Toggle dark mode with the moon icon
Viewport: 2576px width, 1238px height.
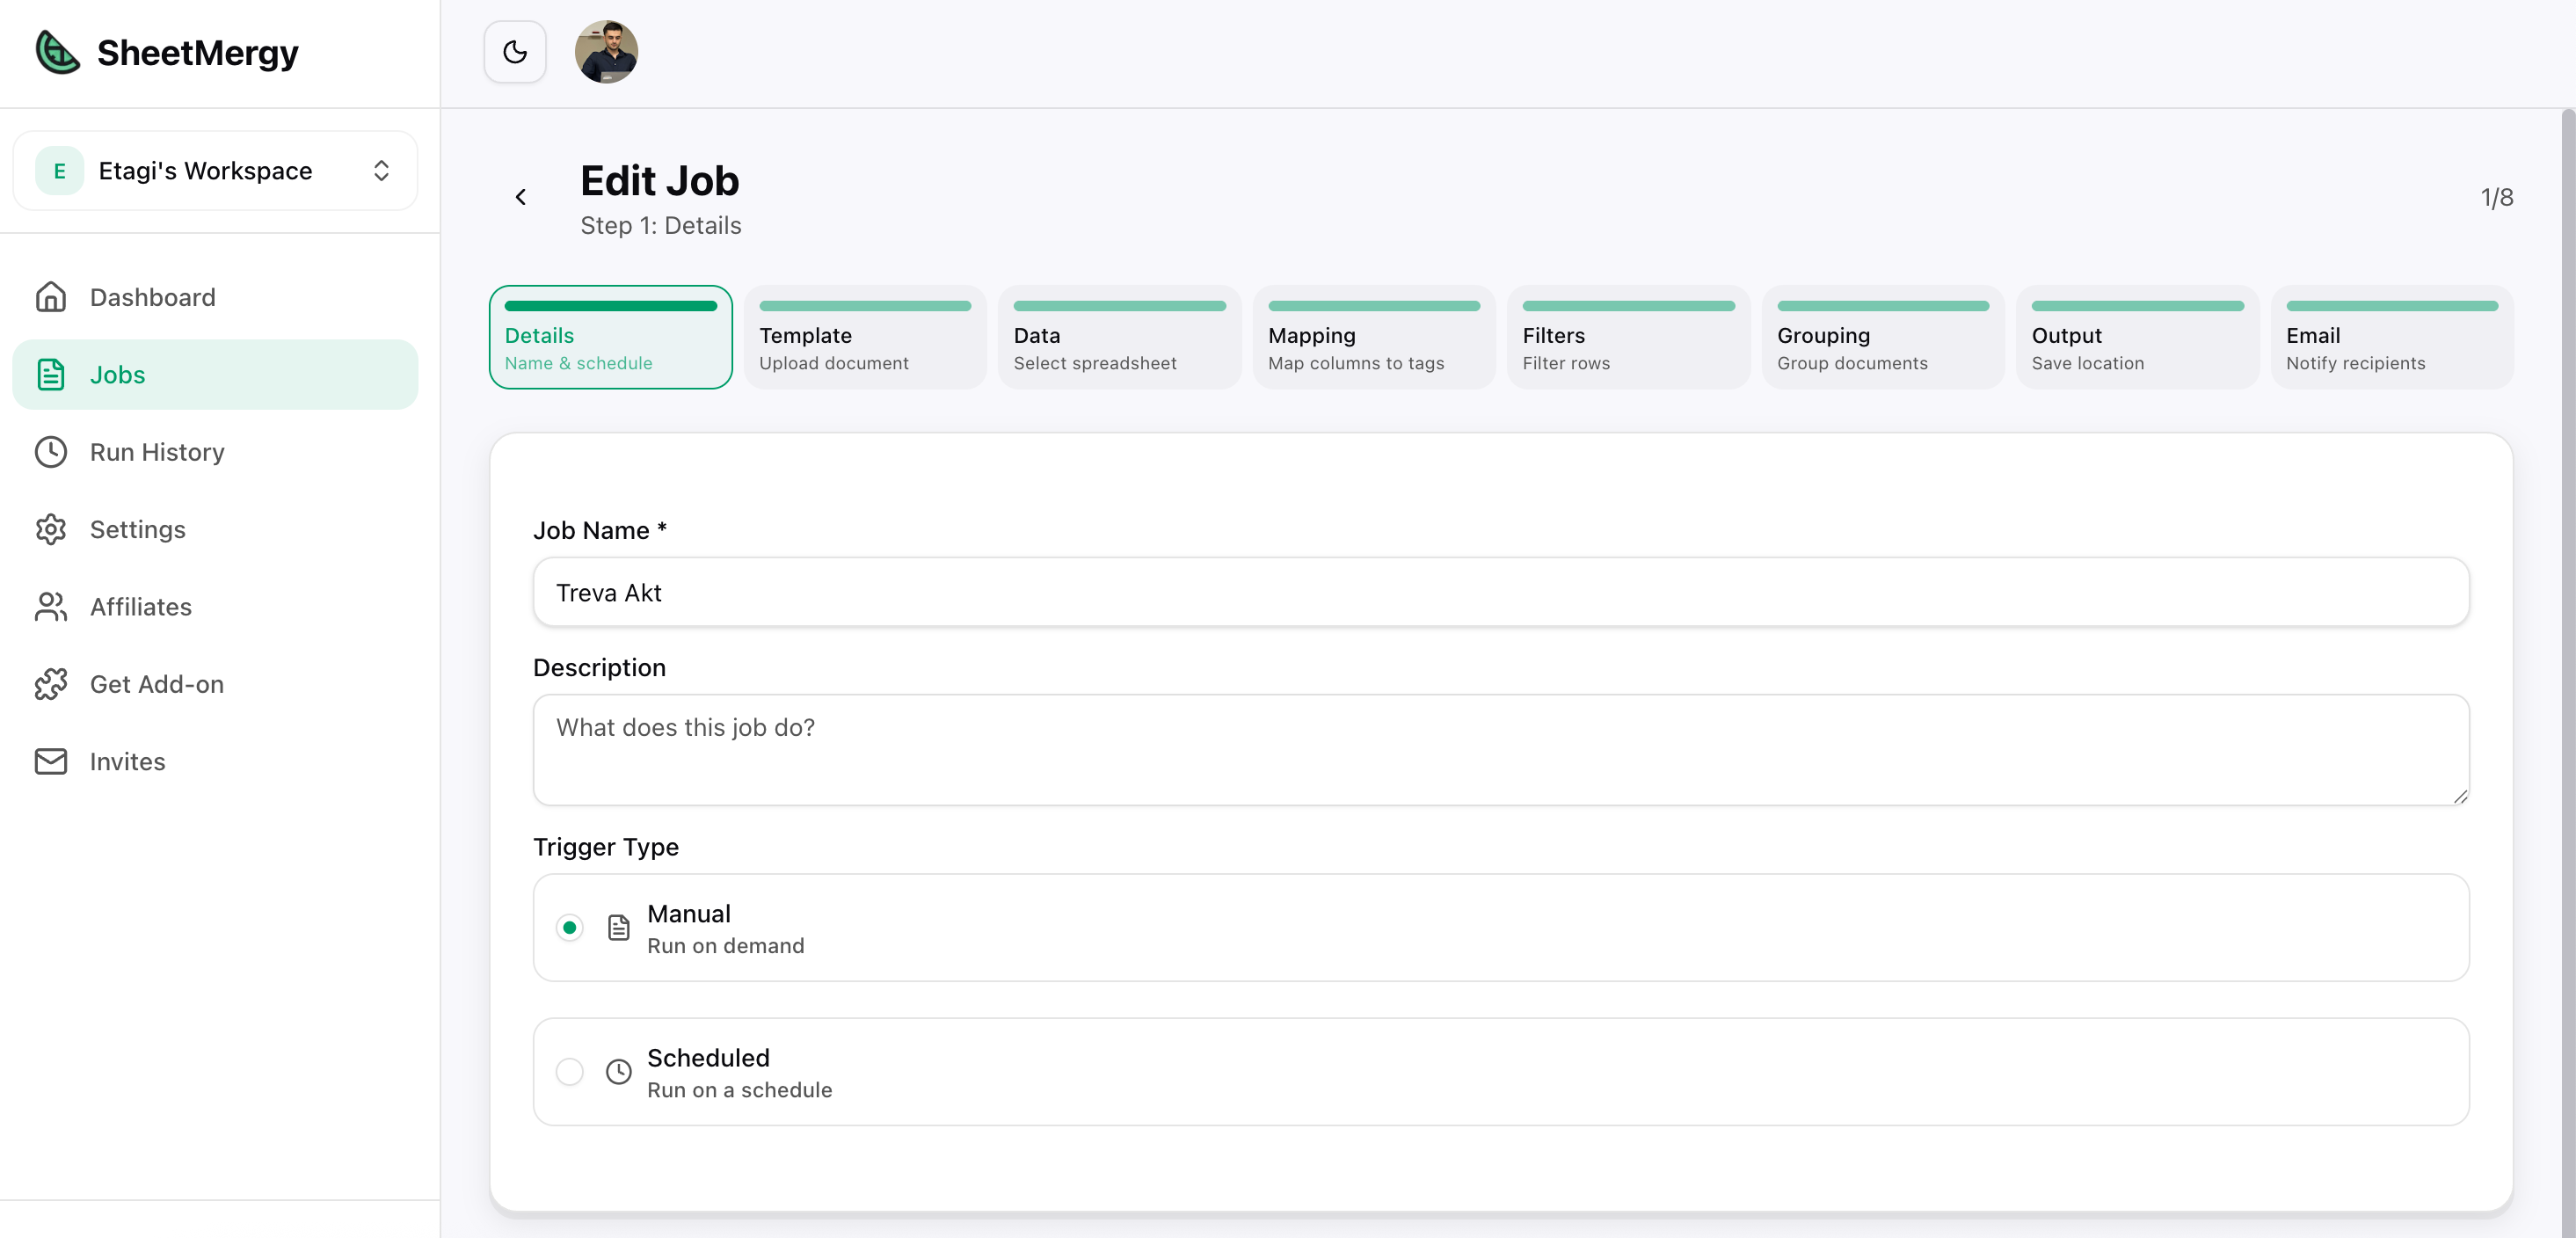tap(515, 52)
